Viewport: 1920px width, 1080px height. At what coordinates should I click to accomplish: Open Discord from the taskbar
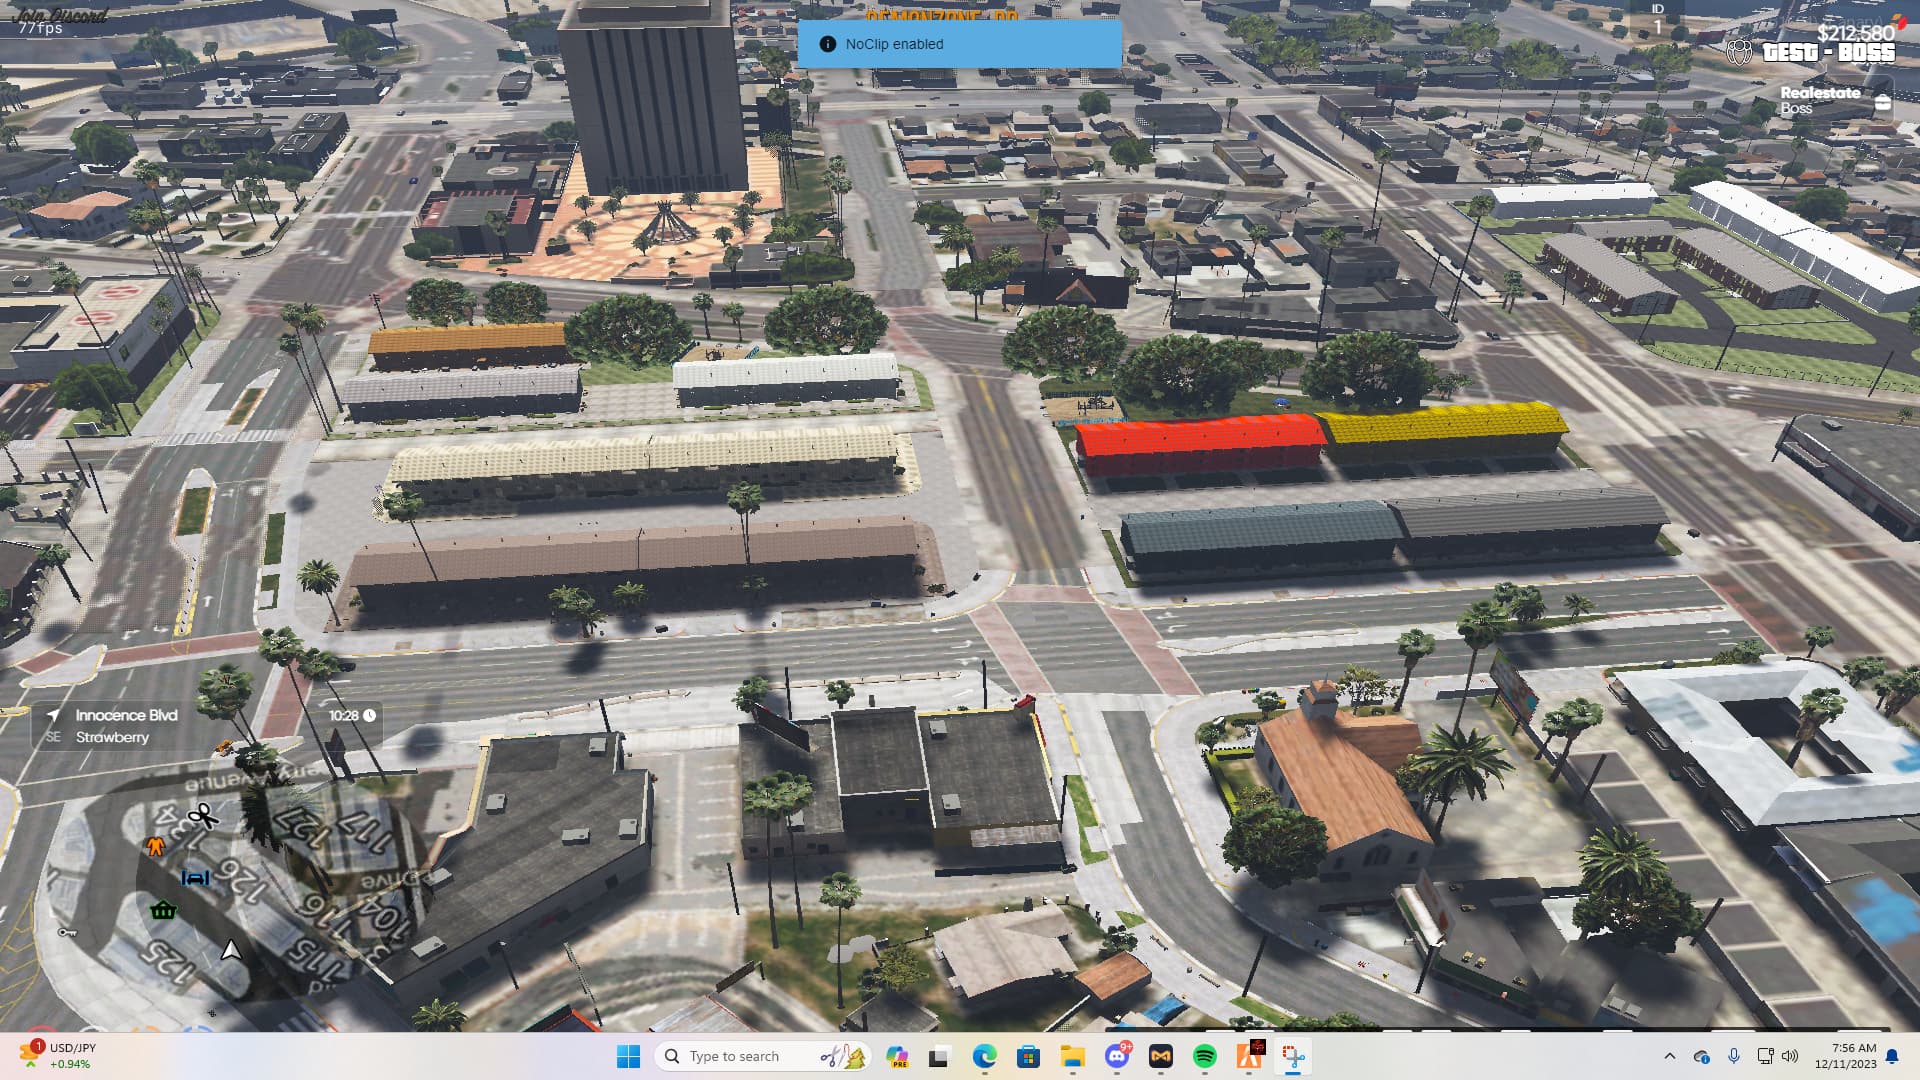pos(1119,1056)
